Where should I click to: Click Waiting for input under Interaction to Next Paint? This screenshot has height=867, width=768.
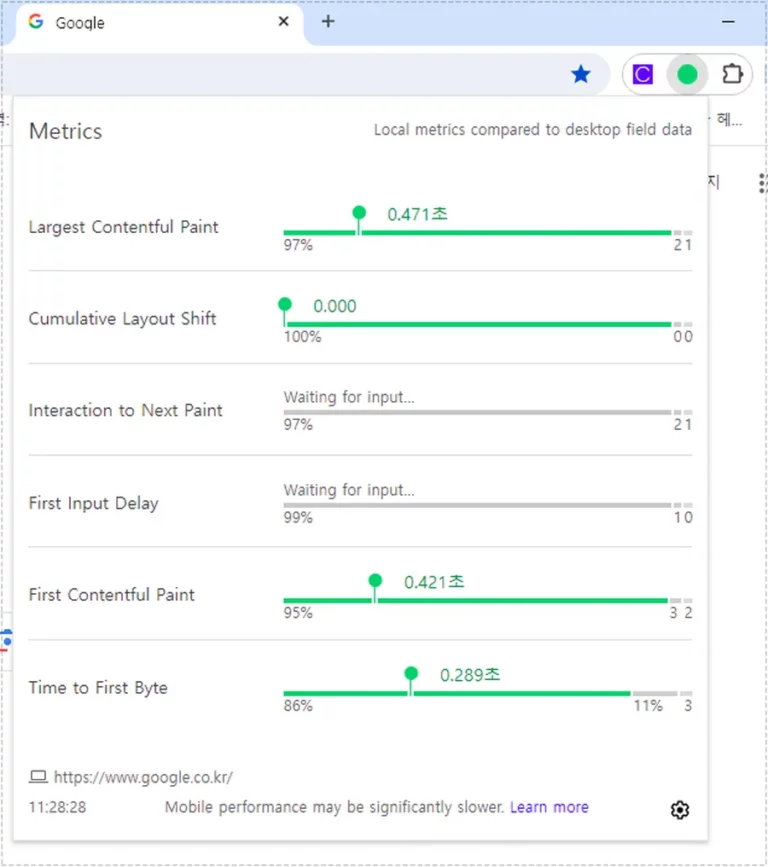click(x=349, y=398)
